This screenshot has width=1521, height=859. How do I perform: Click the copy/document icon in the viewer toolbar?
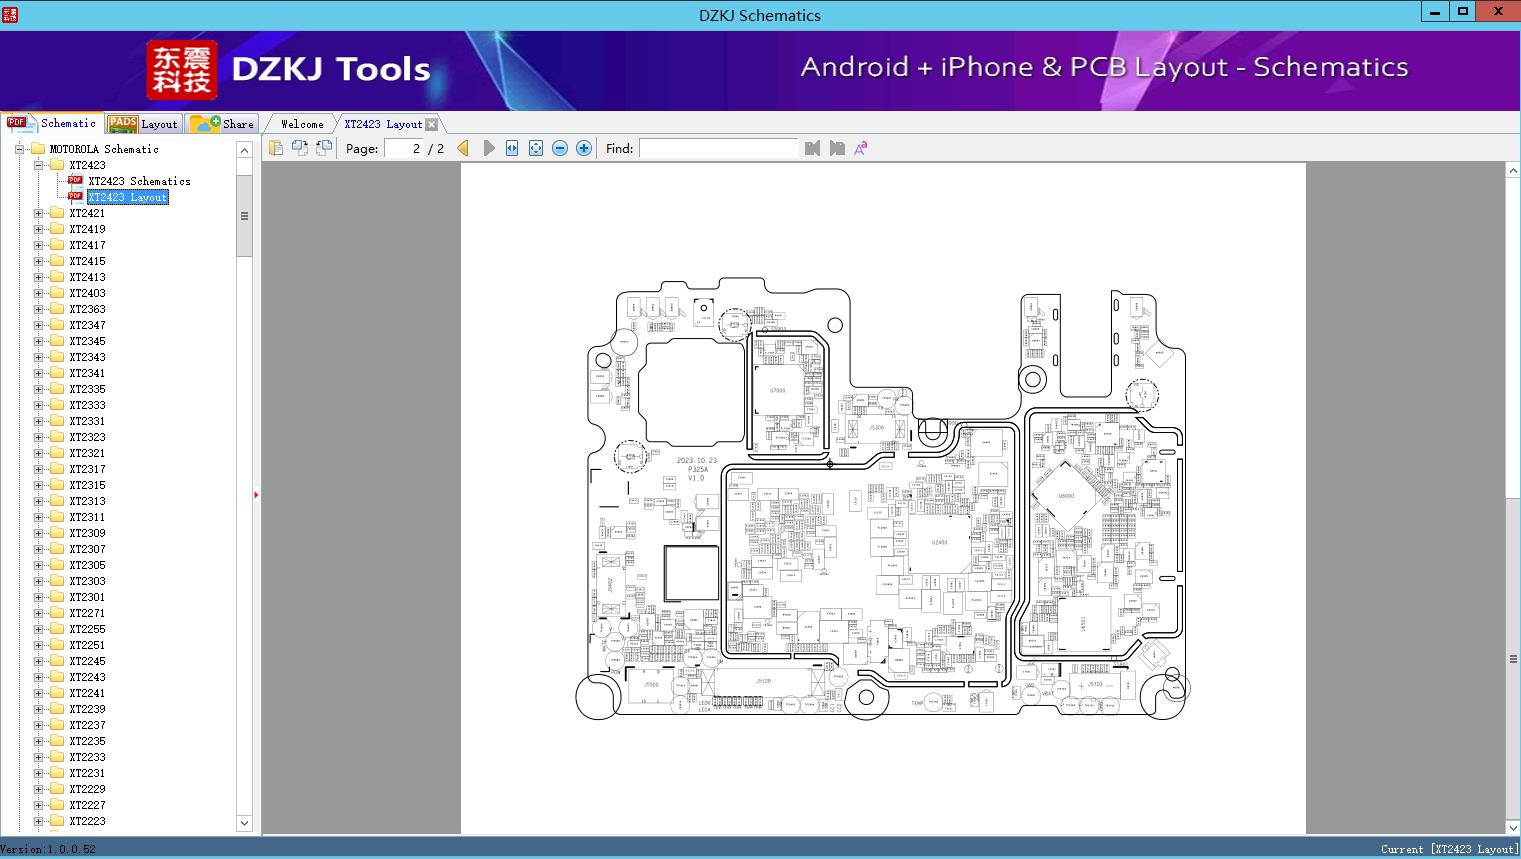[x=276, y=148]
